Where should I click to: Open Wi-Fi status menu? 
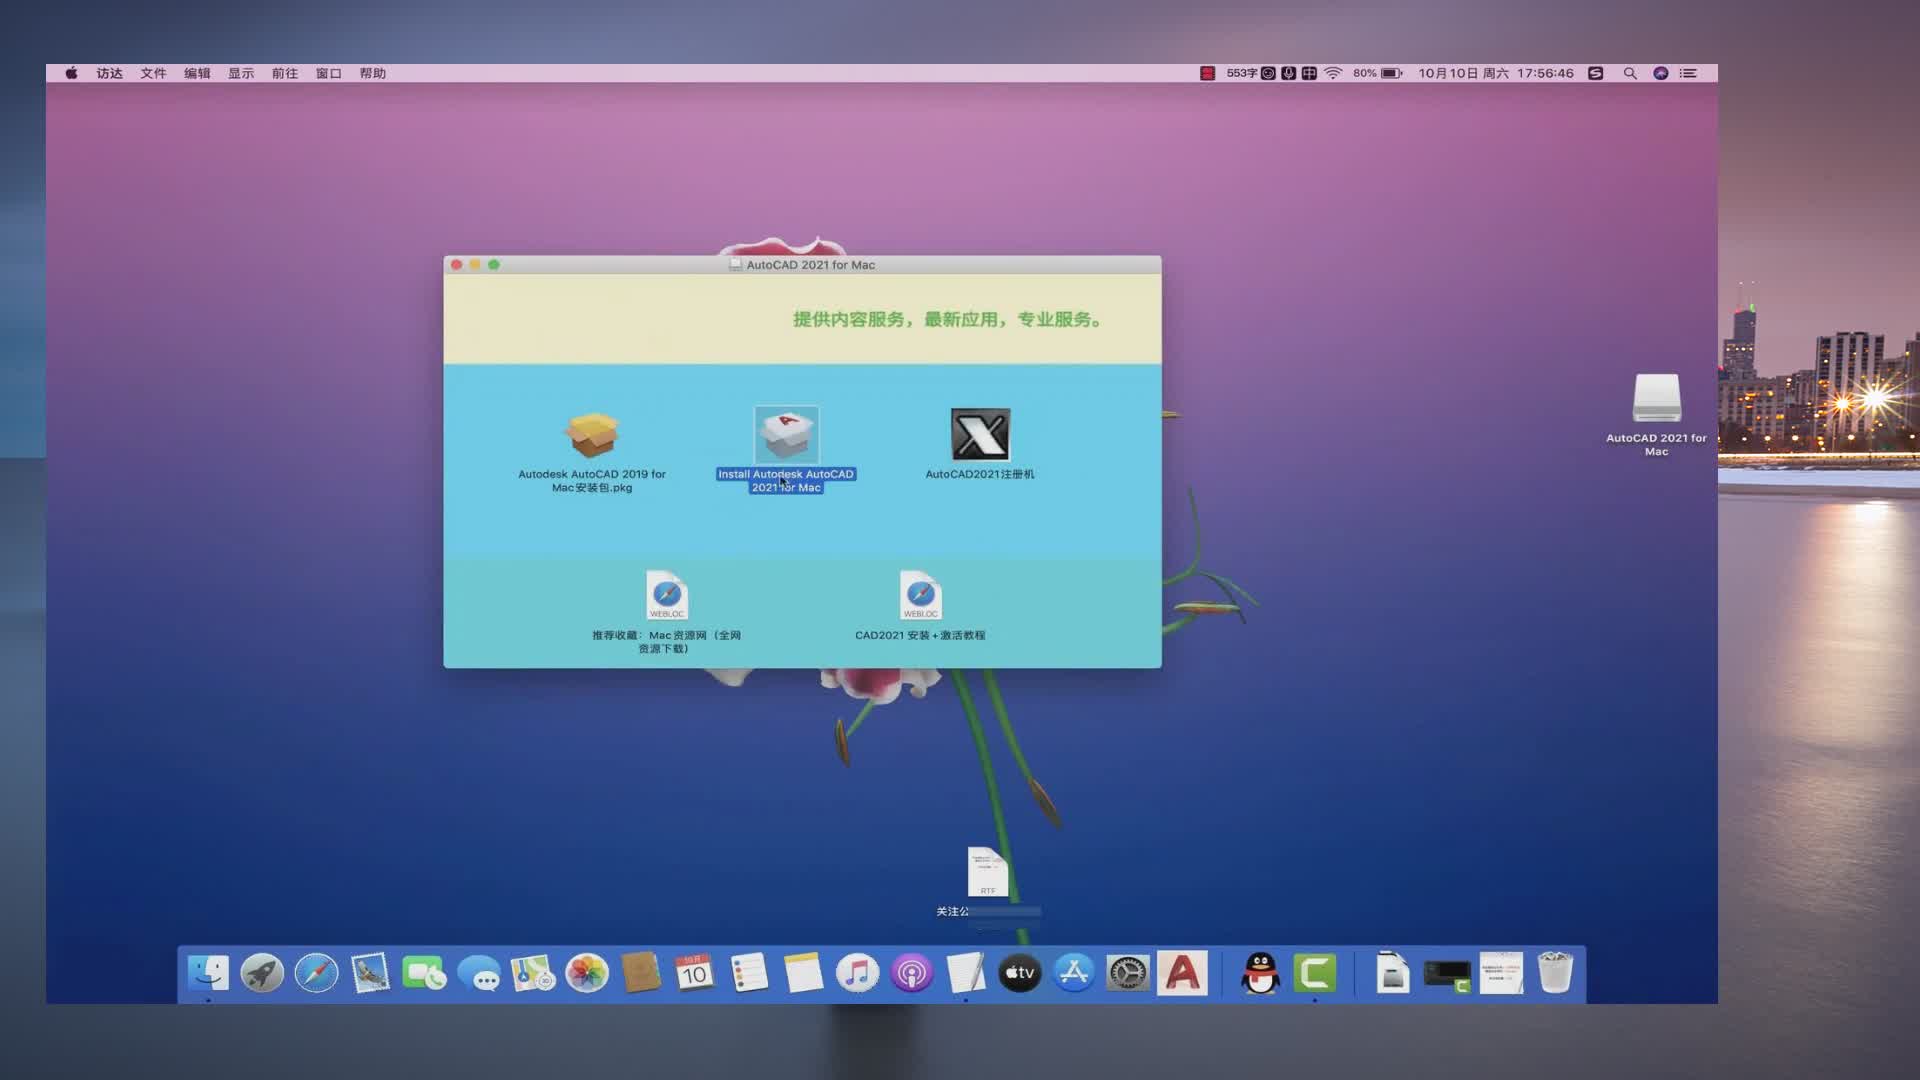click(1333, 73)
